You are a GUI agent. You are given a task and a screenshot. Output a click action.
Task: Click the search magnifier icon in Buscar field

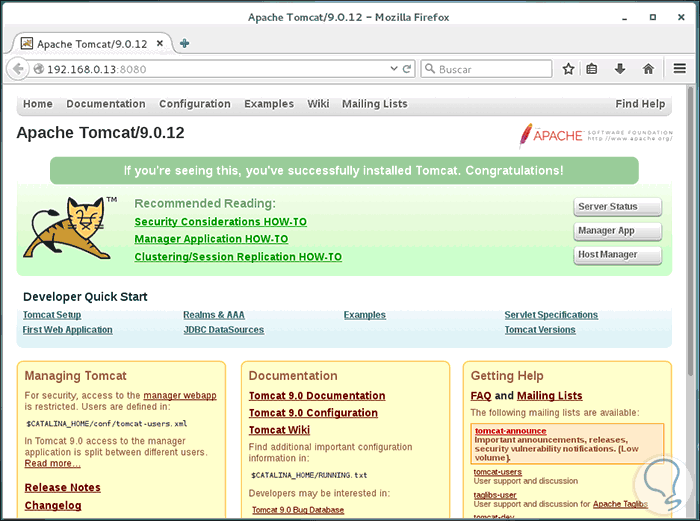click(429, 69)
